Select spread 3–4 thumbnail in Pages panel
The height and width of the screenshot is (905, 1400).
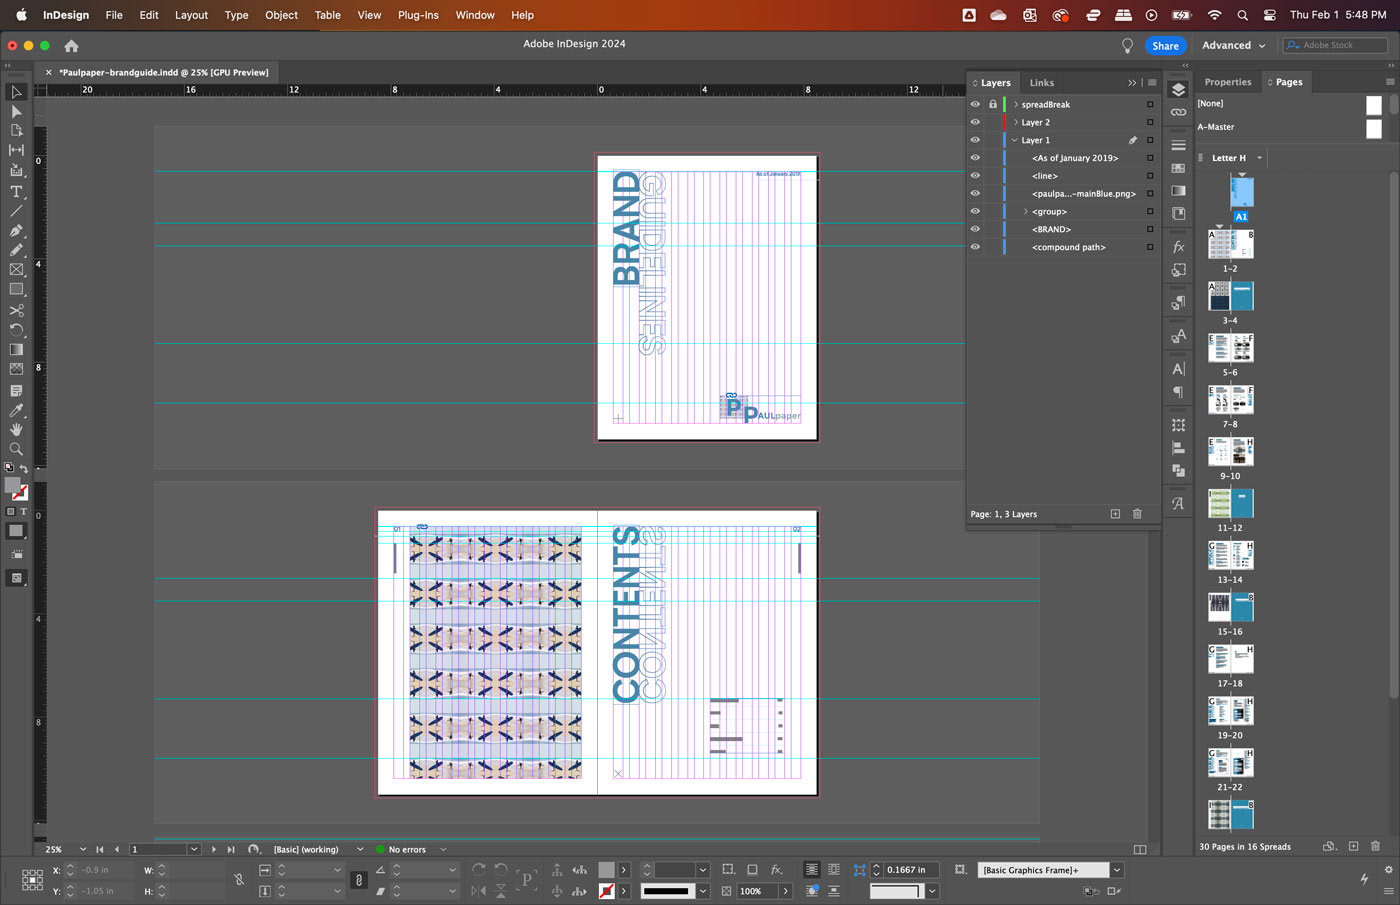coord(1230,296)
